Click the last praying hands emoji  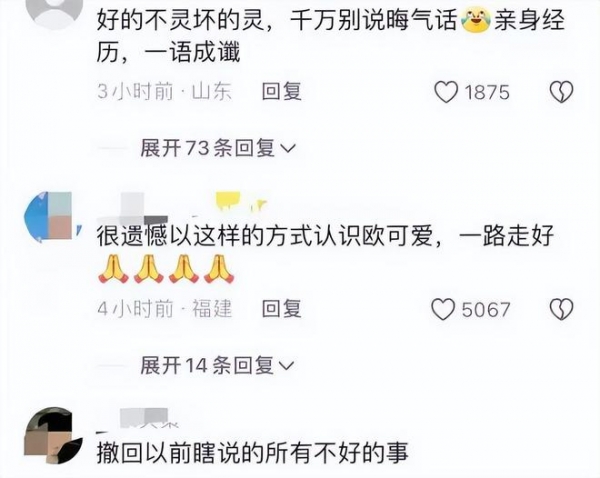tap(219, 269)
